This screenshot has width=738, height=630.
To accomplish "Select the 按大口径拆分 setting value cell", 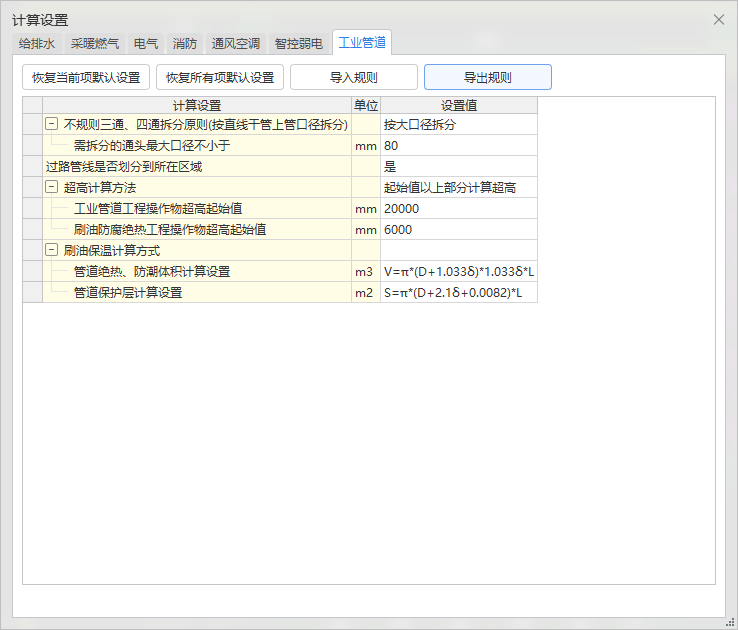I will [458, 125].
